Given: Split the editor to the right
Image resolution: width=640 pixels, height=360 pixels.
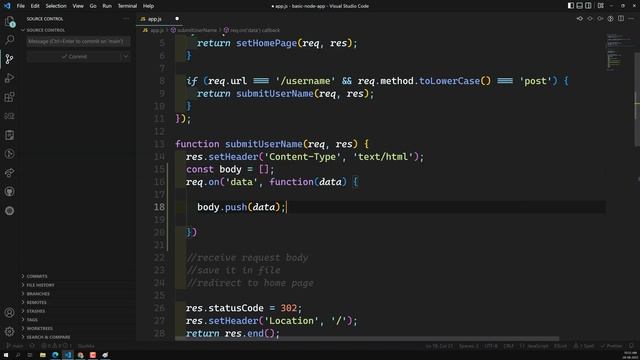Looking at the screenshot, I should point(621,19).
